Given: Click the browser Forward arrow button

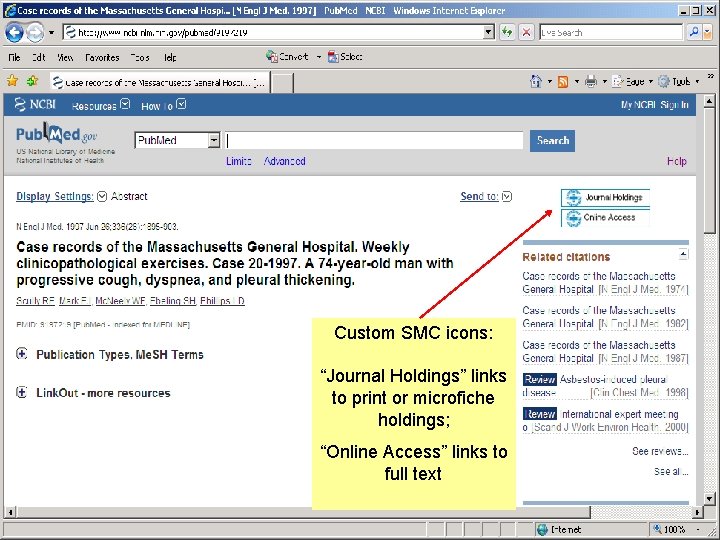Looking at the screenshot, I should click(x=35, y=33).
